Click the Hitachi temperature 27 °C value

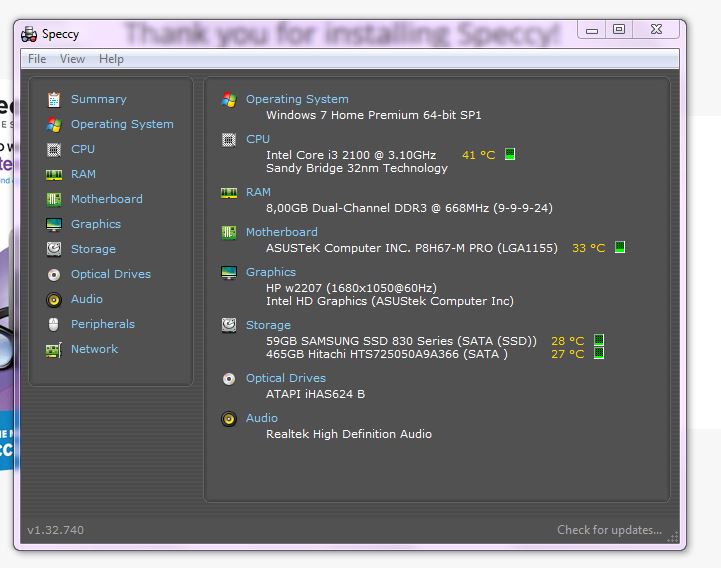point(567,354)
